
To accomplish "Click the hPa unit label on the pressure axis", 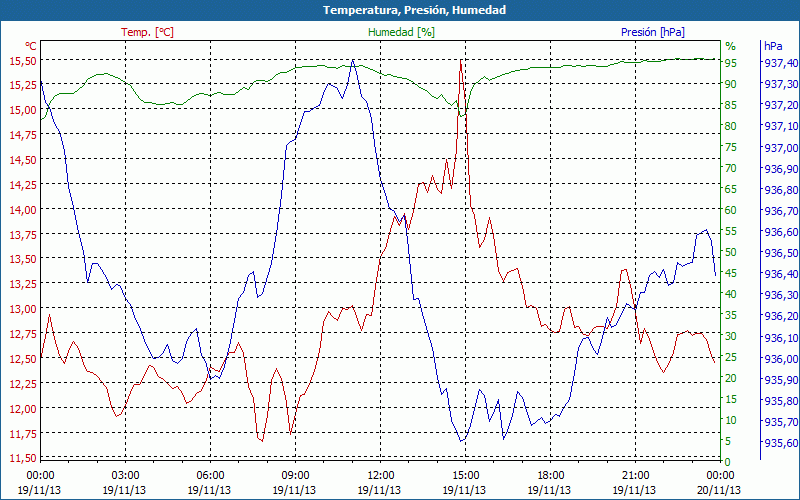I will tap(773, 46).
